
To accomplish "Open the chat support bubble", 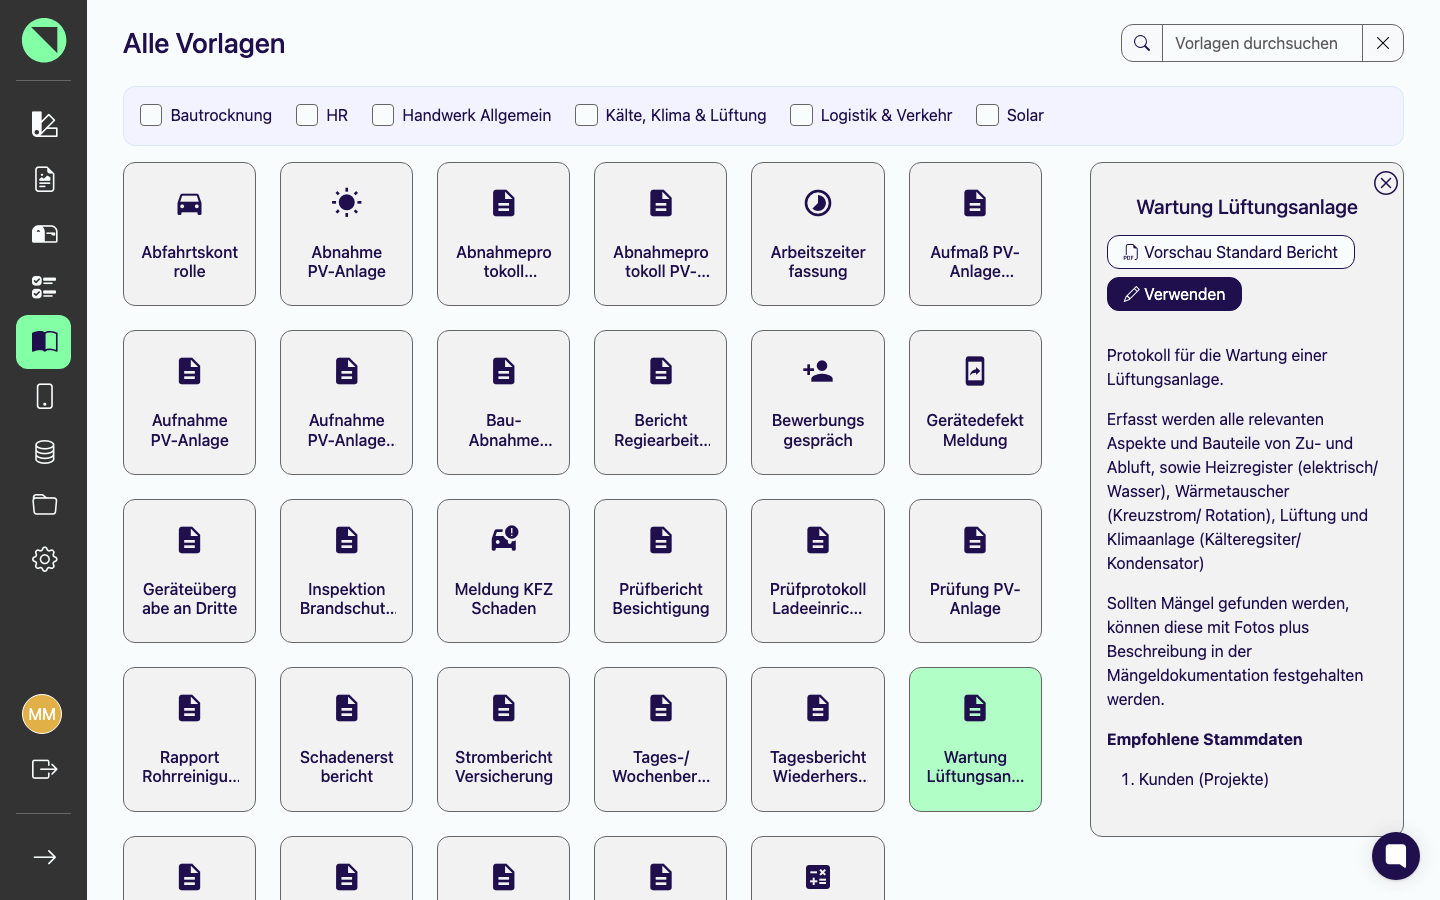I will pyautogui.click(x=1396, y=856).
